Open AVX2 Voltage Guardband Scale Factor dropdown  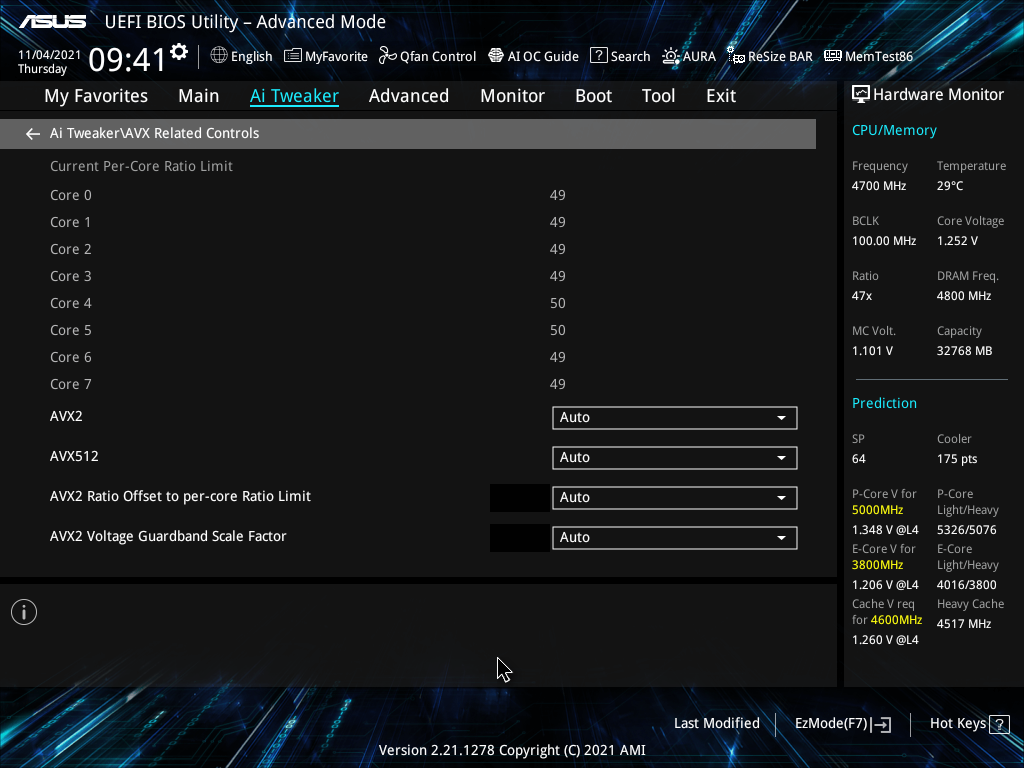coord(675,537)
